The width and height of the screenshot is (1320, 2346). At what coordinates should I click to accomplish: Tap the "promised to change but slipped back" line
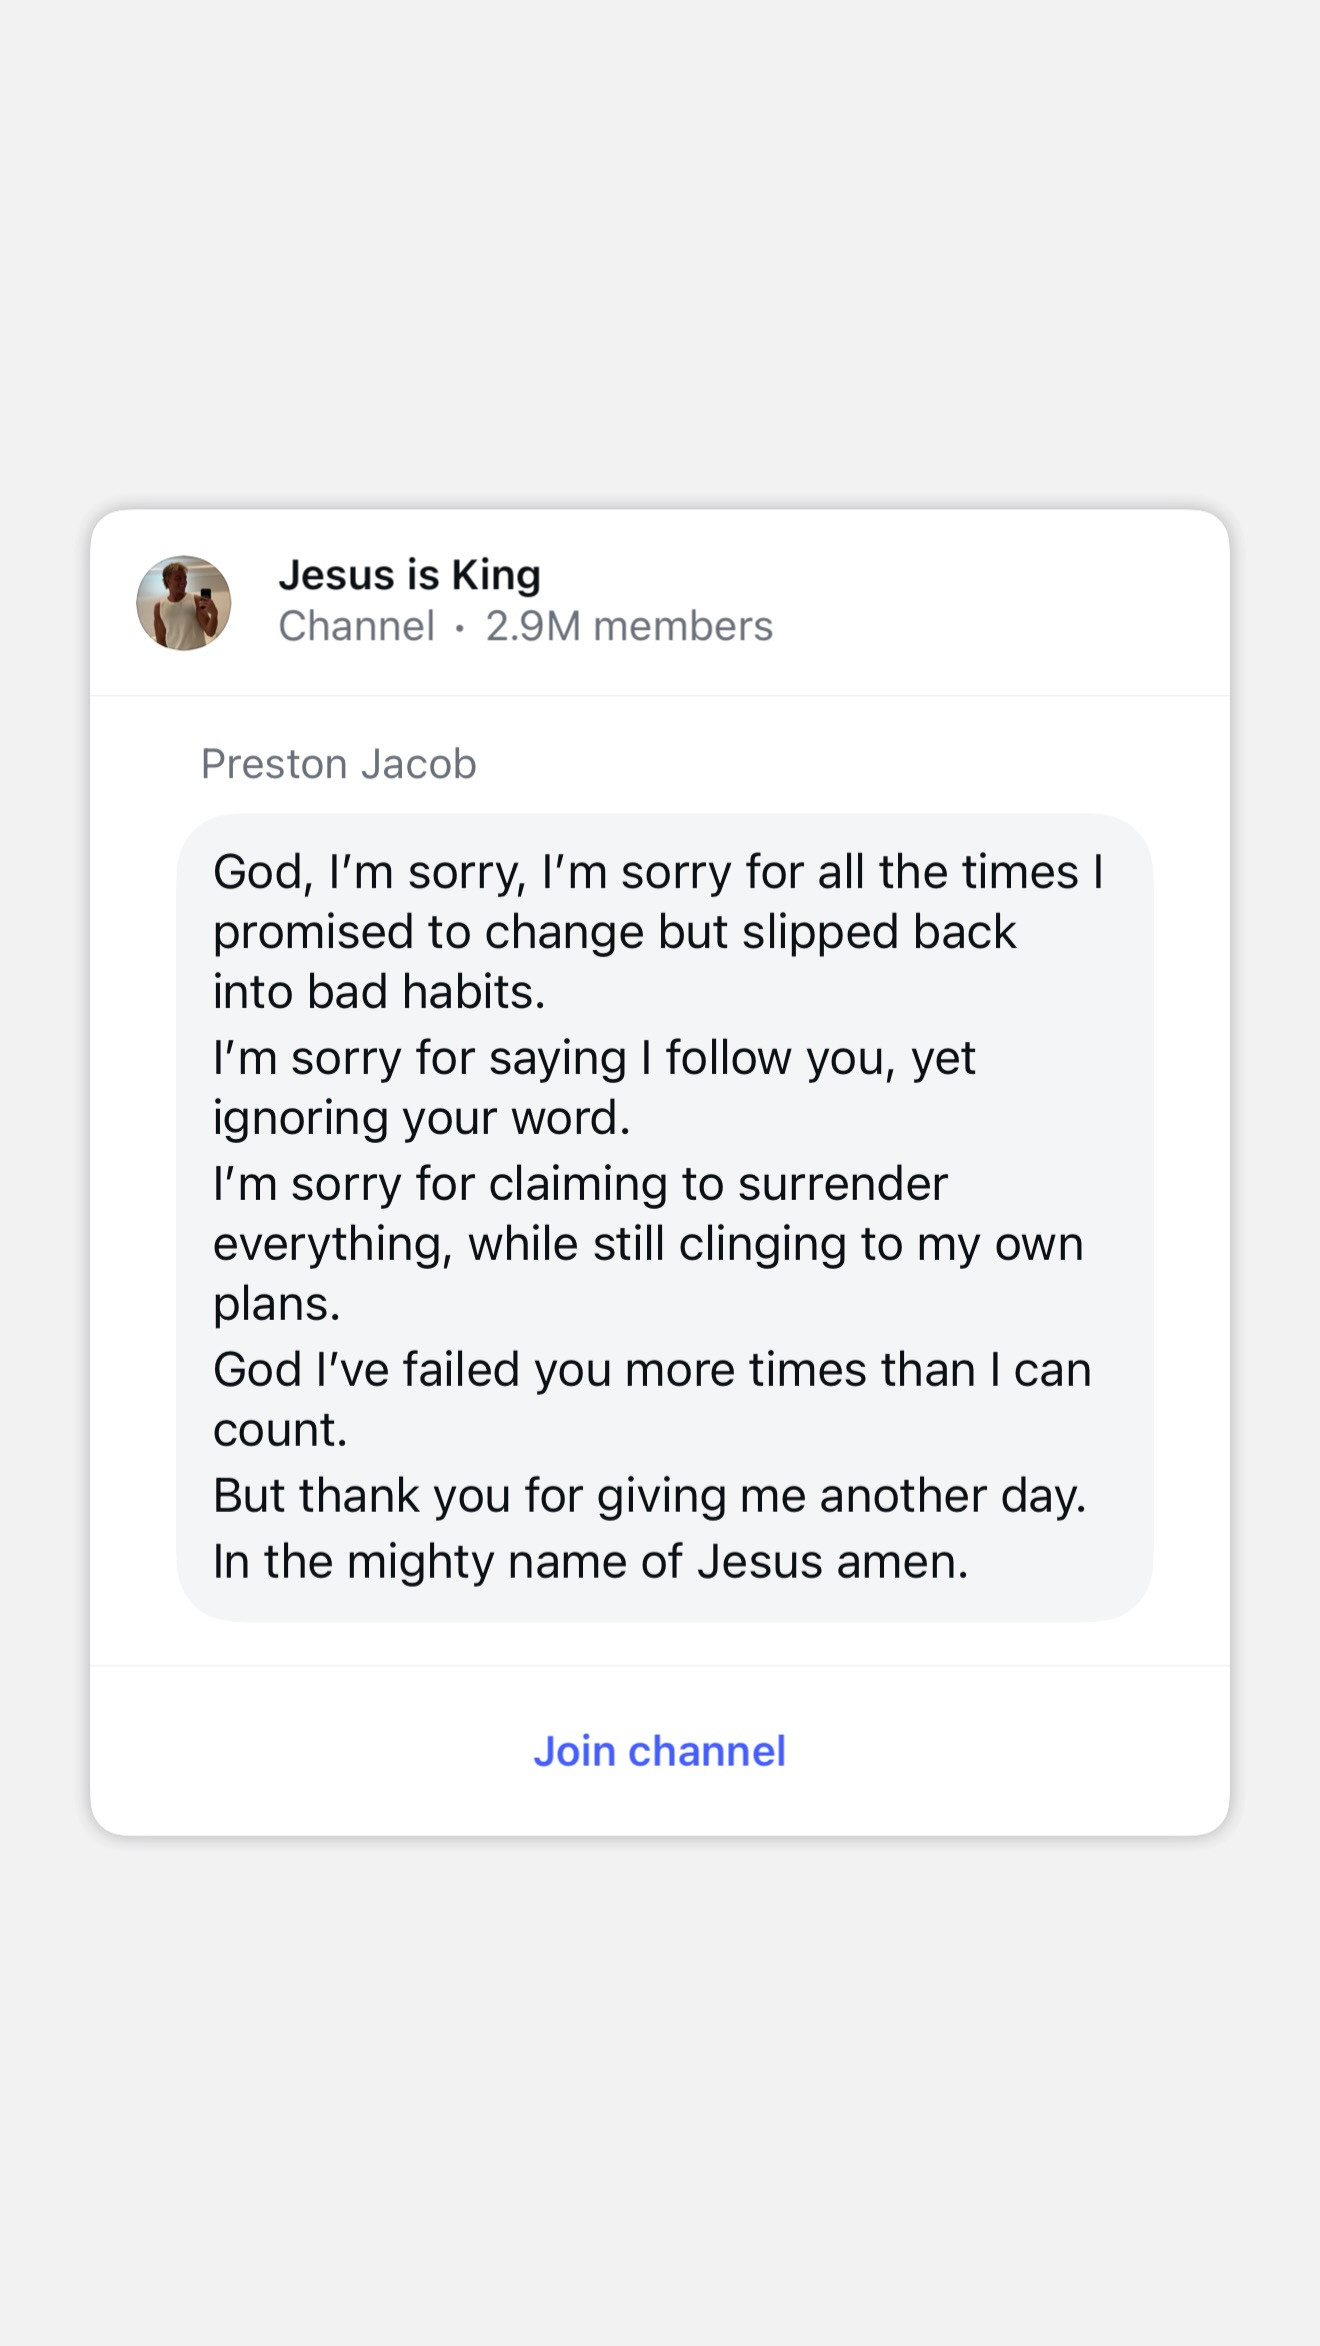tap(614, 932)
